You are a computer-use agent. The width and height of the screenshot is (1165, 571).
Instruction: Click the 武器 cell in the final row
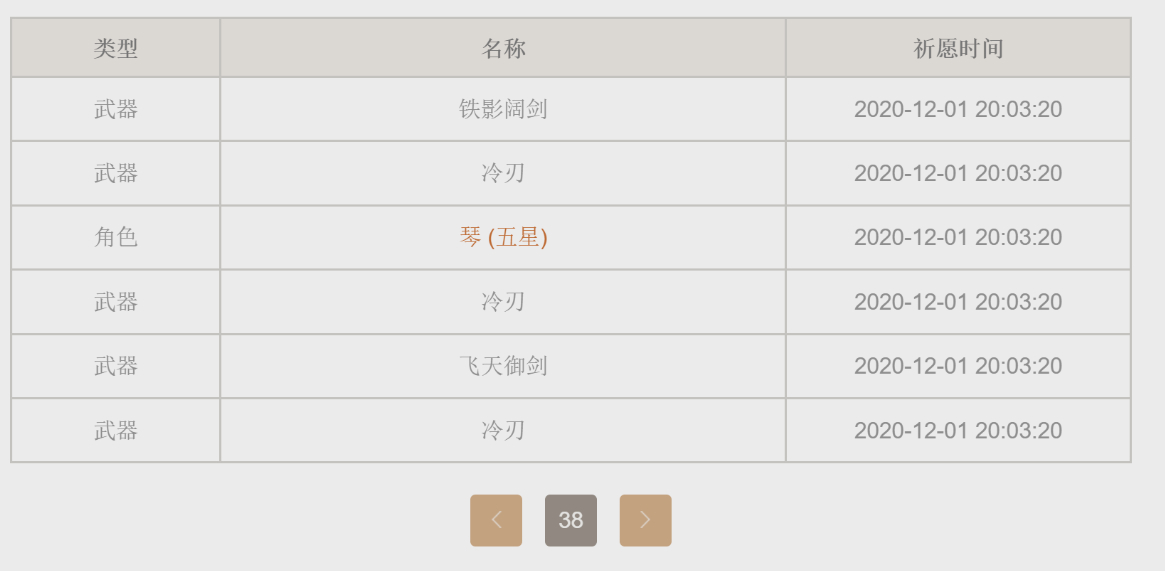point(116,431)
